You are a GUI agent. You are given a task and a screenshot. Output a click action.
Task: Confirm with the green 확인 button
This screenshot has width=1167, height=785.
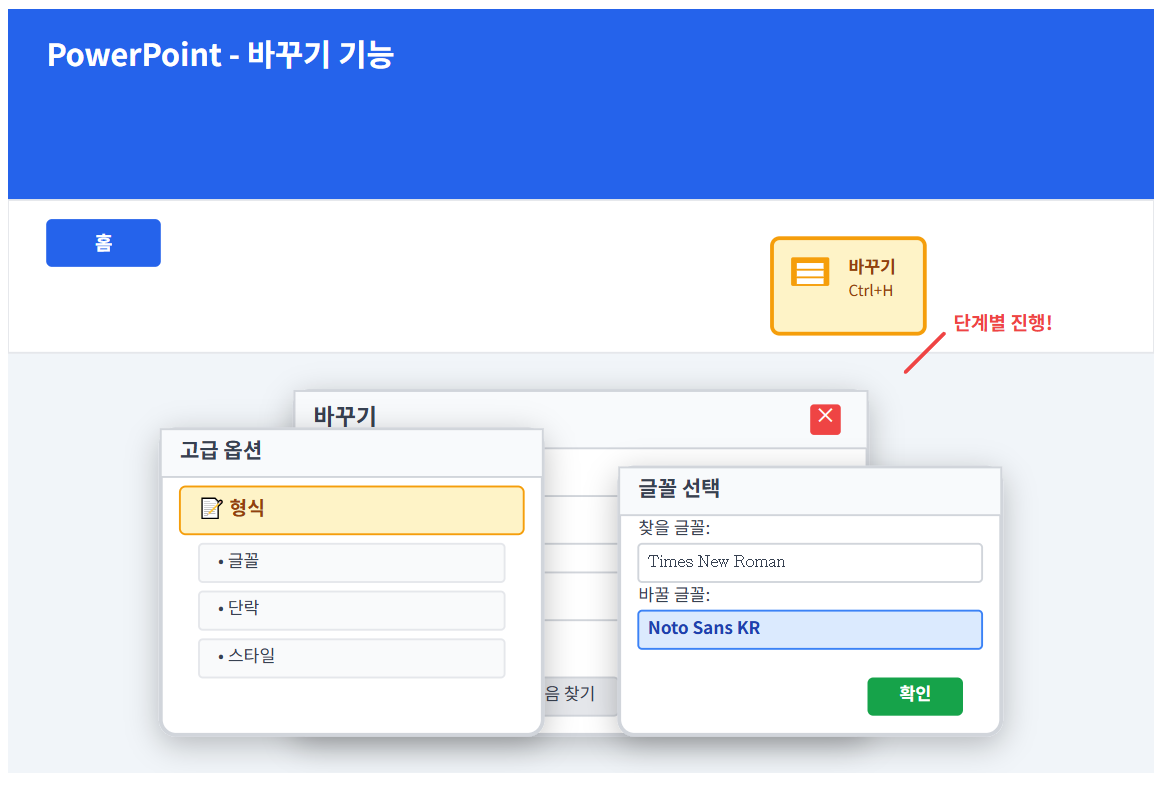[x=915, y=696]
